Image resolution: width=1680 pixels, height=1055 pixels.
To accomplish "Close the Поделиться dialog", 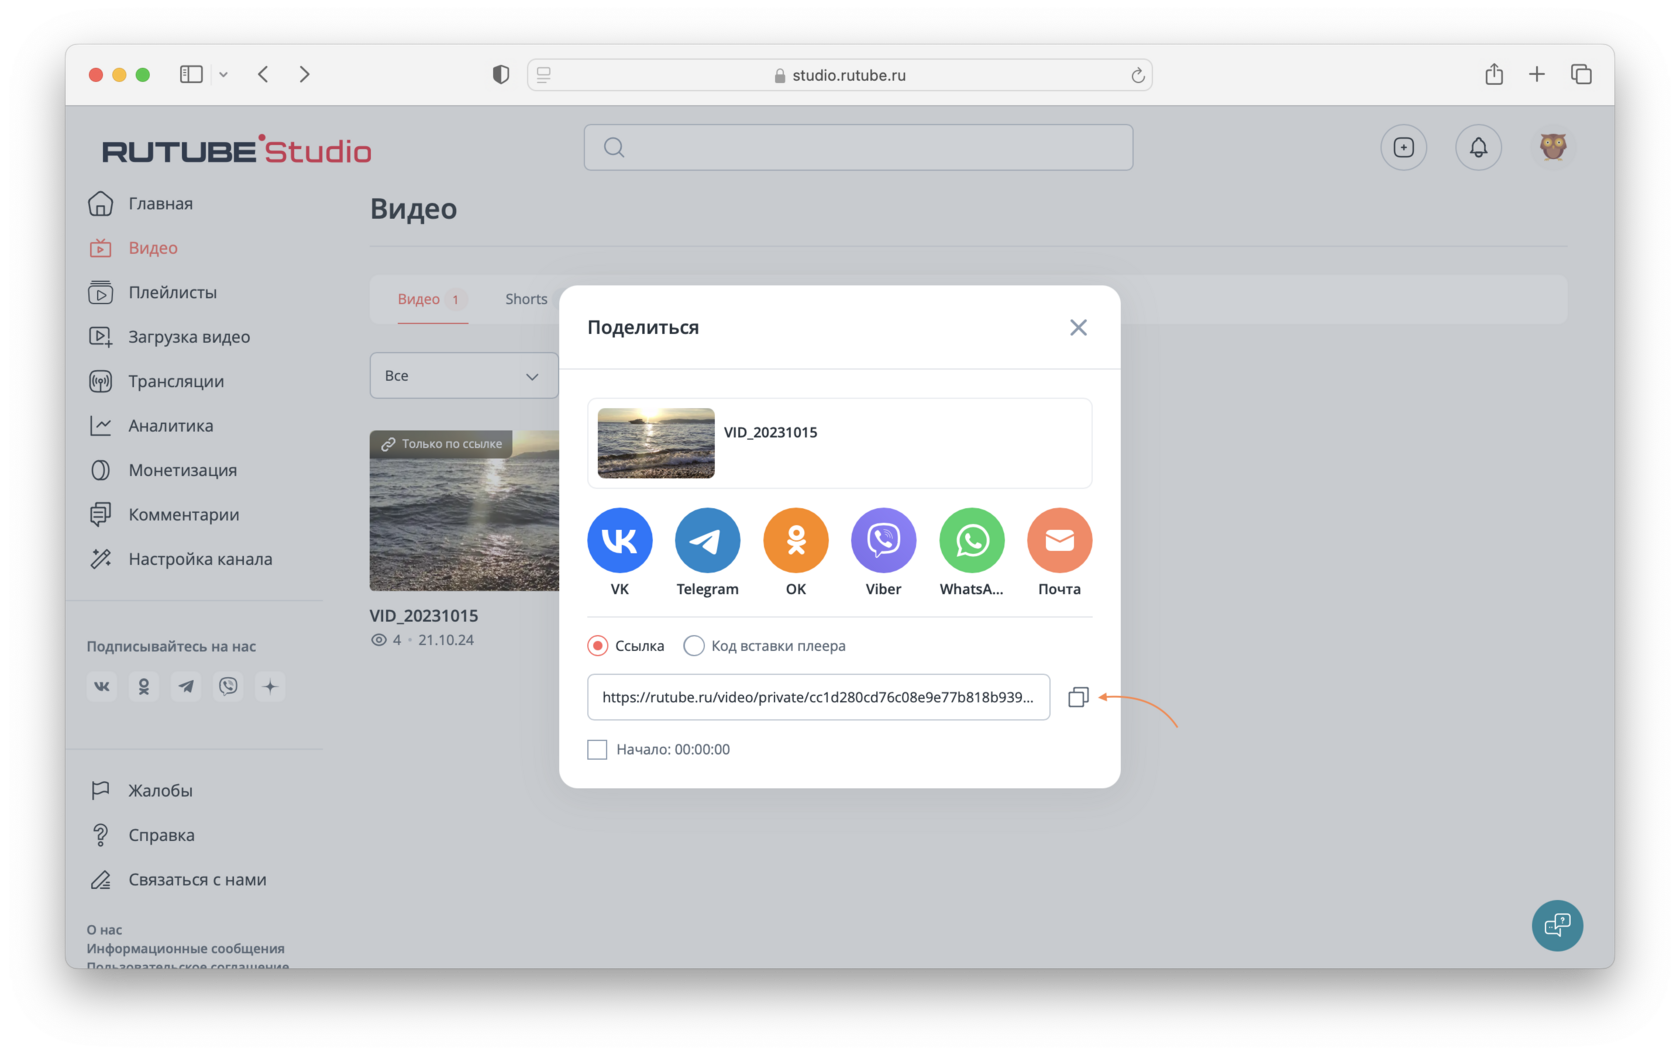I will [1078, 327].
